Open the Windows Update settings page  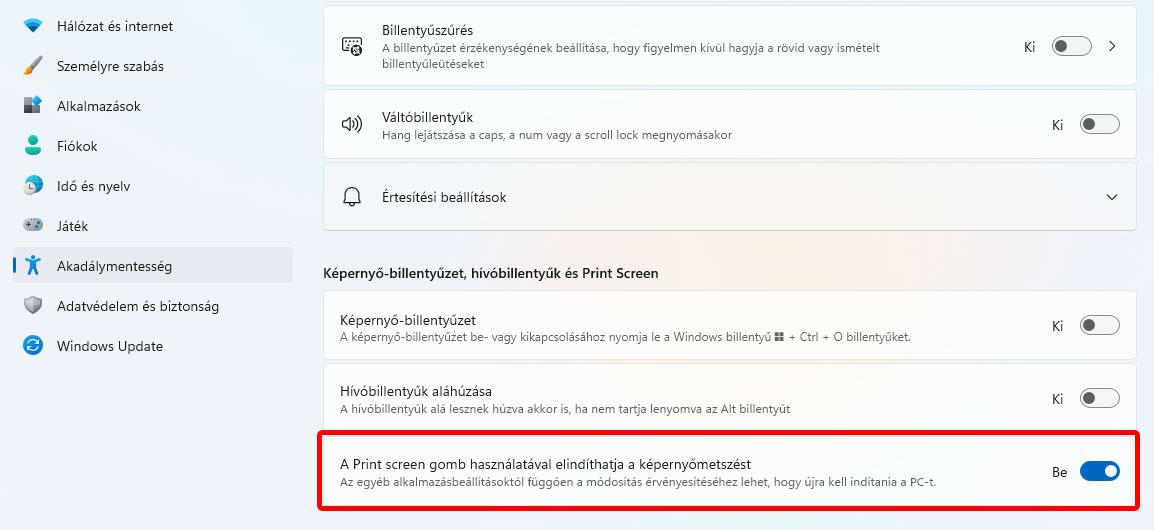(109, 346)
